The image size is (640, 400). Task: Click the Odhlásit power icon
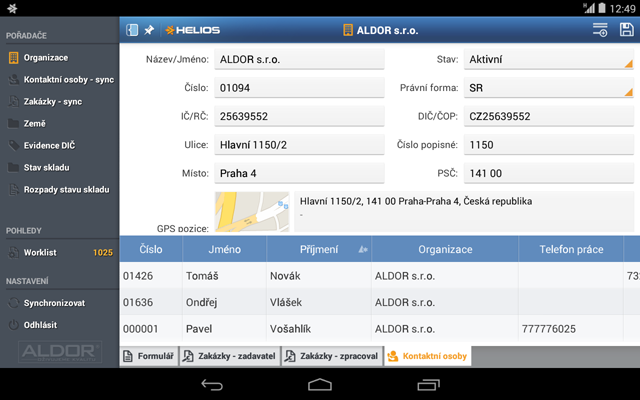click(13, 325)
